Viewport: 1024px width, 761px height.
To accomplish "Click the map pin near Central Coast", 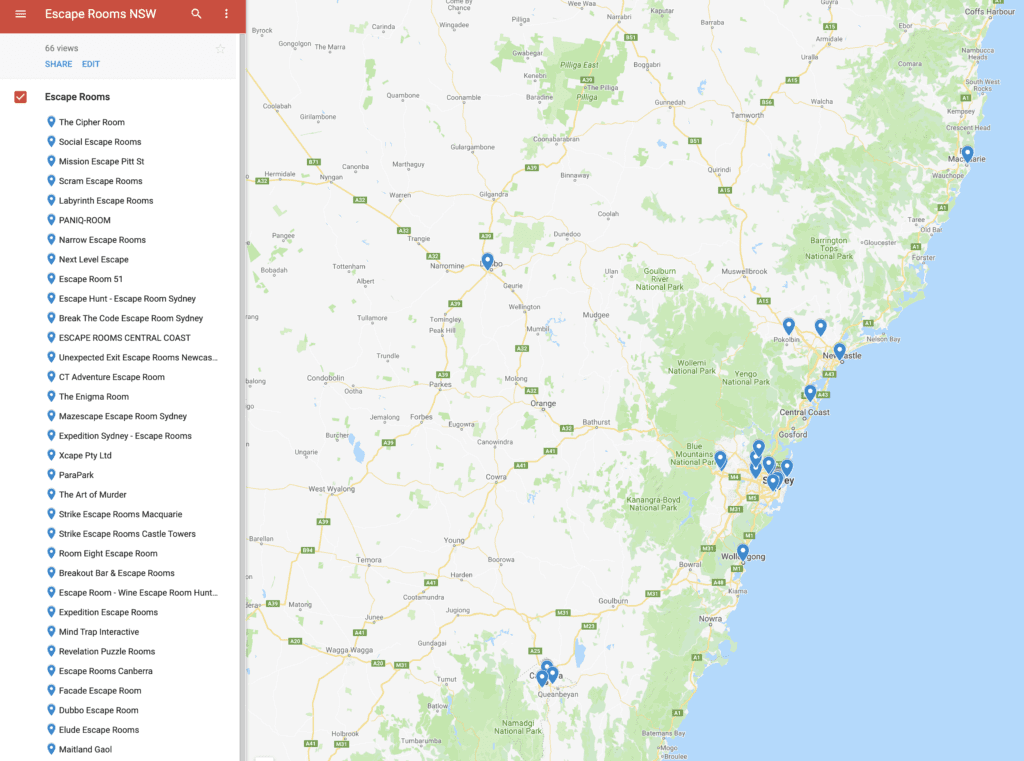I will click(810, 393).
